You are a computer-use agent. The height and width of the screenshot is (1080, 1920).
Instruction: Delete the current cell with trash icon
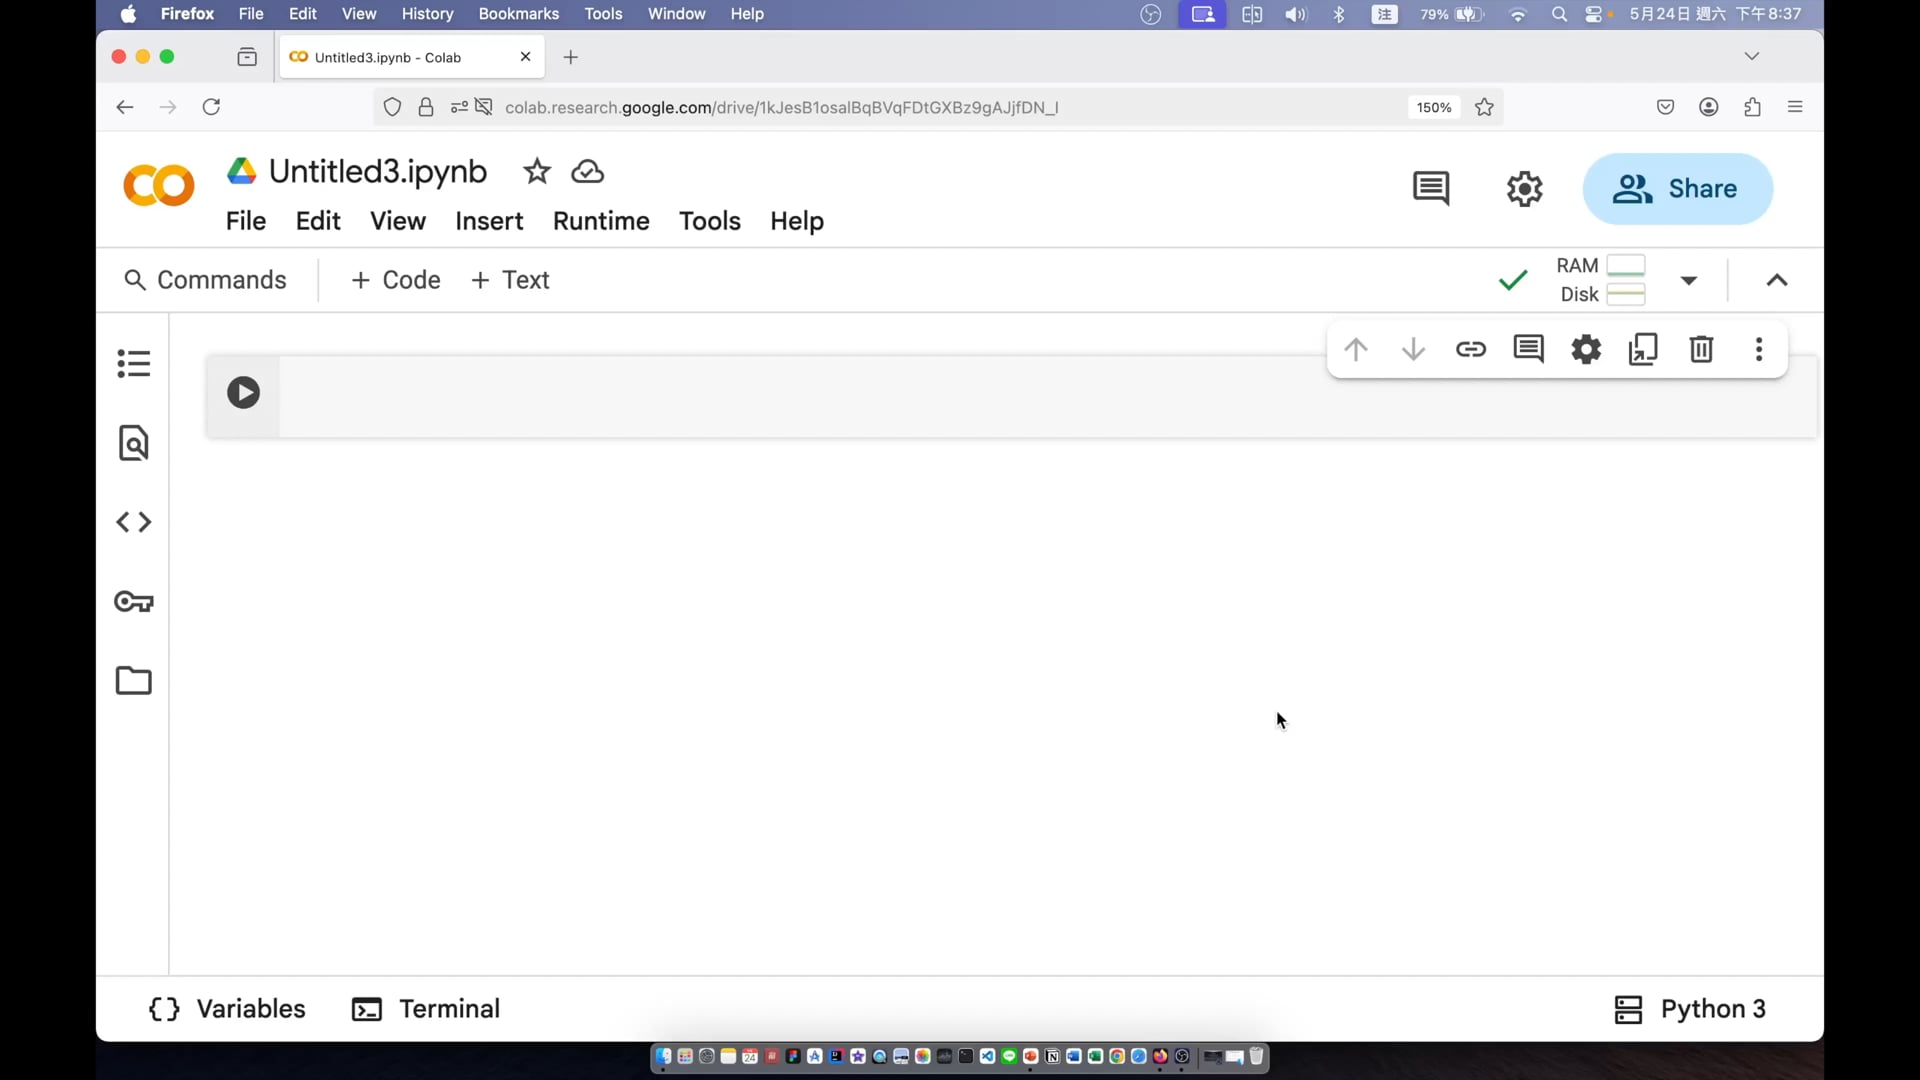(1701, 349)
